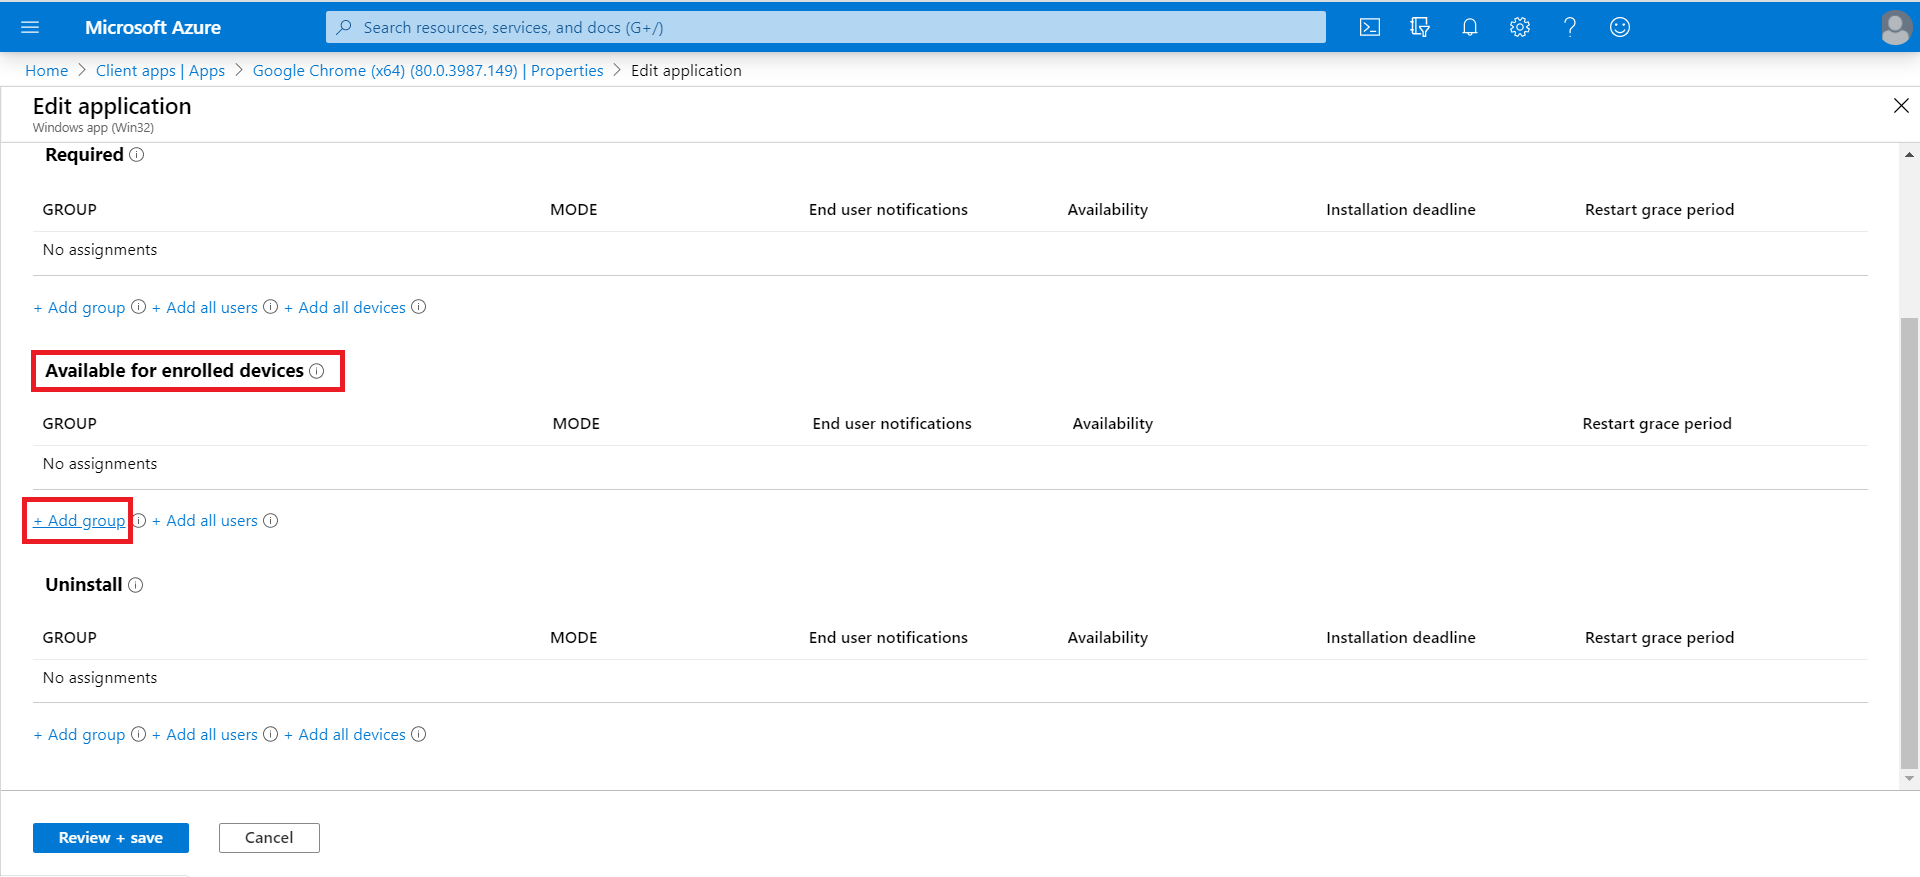Open Cloud Shell from the top bar
The height and width of the screenshot is (877, 1920).
pyautogui.click(x=1370, y=27)
